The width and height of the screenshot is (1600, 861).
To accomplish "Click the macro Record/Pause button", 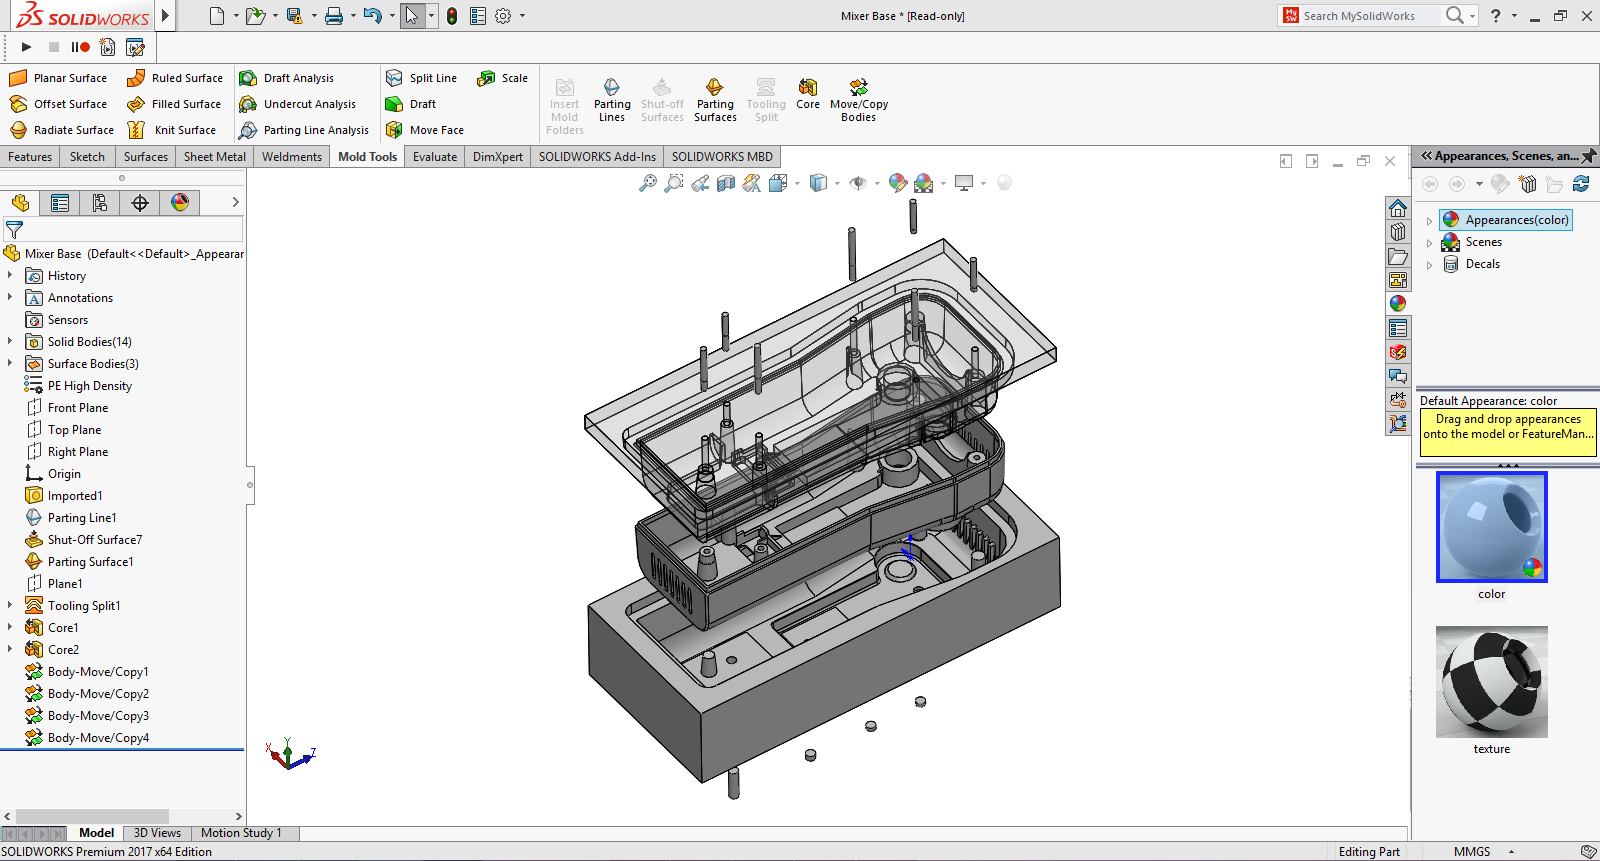I will [x=80, y=47].
